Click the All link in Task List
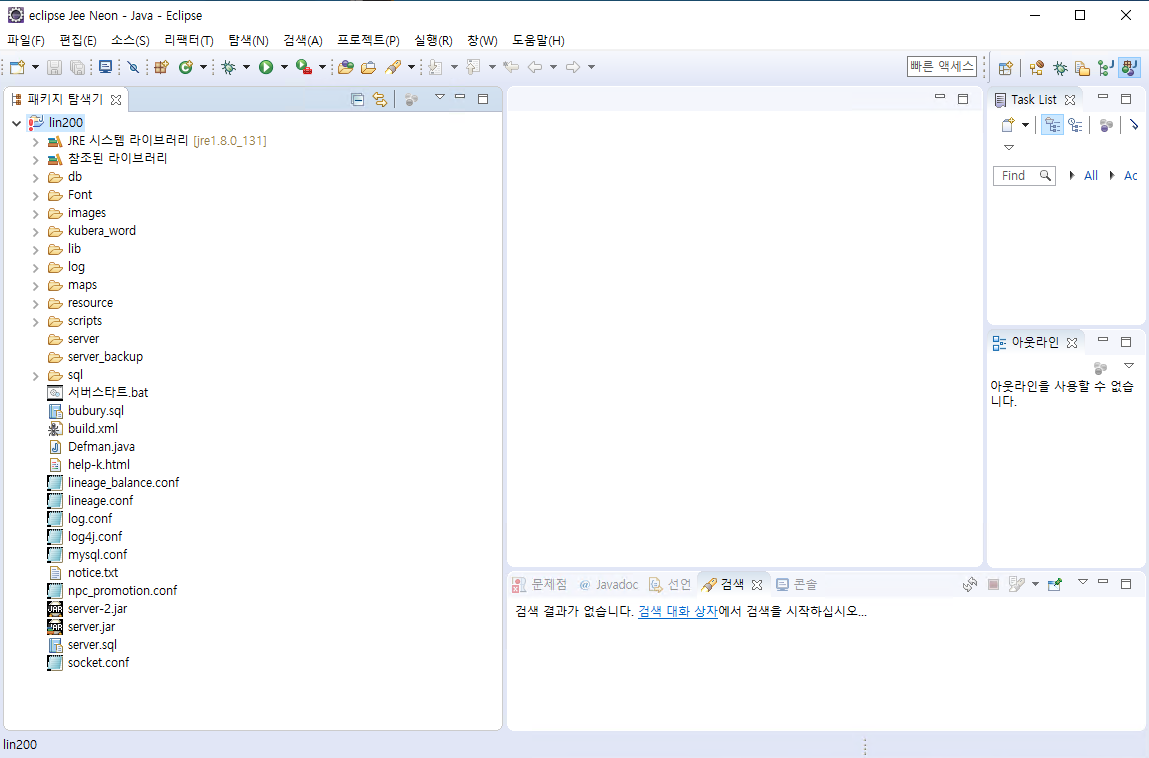Viewport: 1149px width, 758px height. tap(1090, 175)
